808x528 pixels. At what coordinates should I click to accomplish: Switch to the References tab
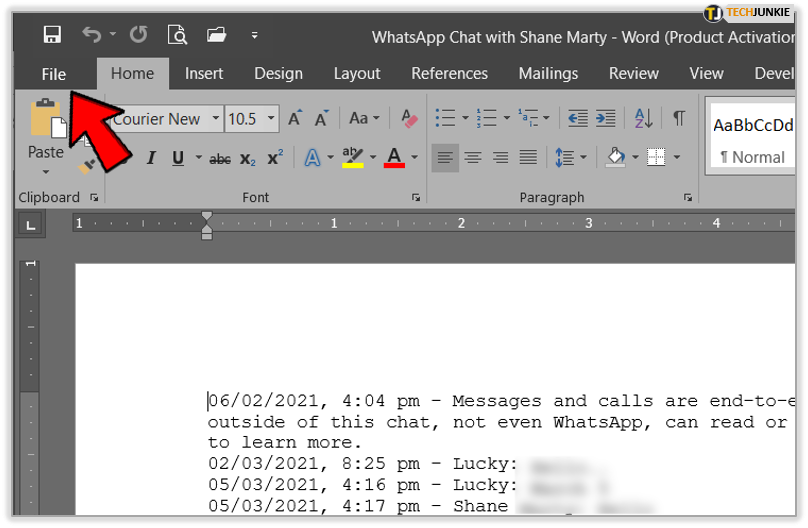[449, 74]
